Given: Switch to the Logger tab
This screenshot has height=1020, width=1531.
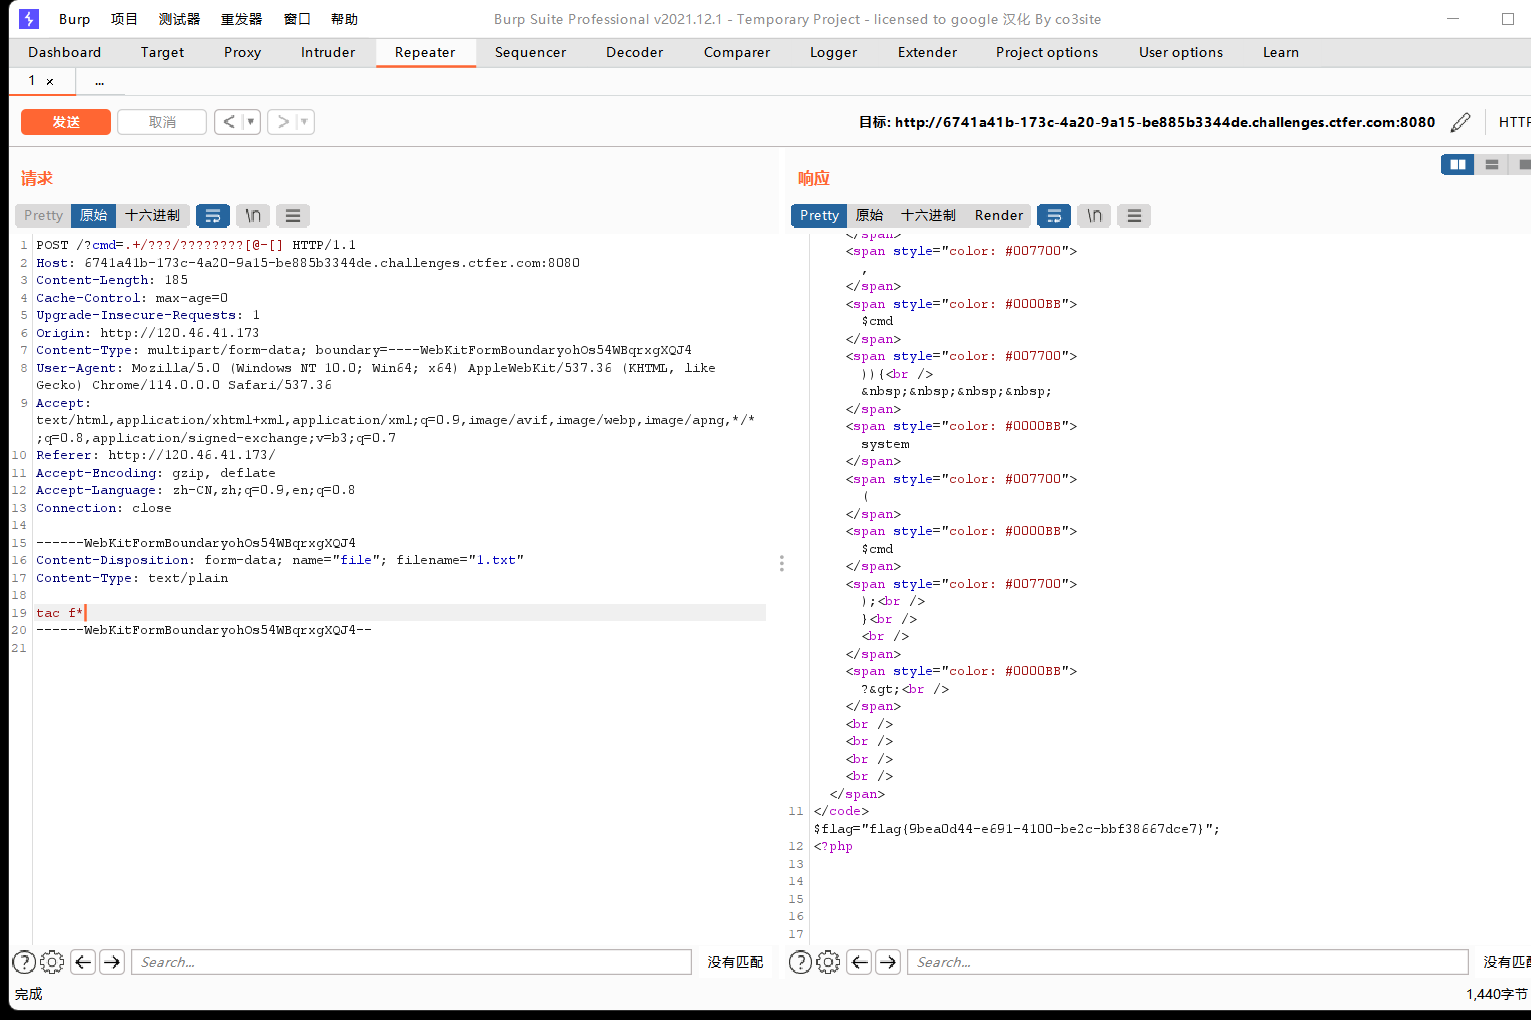Looking at the screenshot, I should point(833,52).
